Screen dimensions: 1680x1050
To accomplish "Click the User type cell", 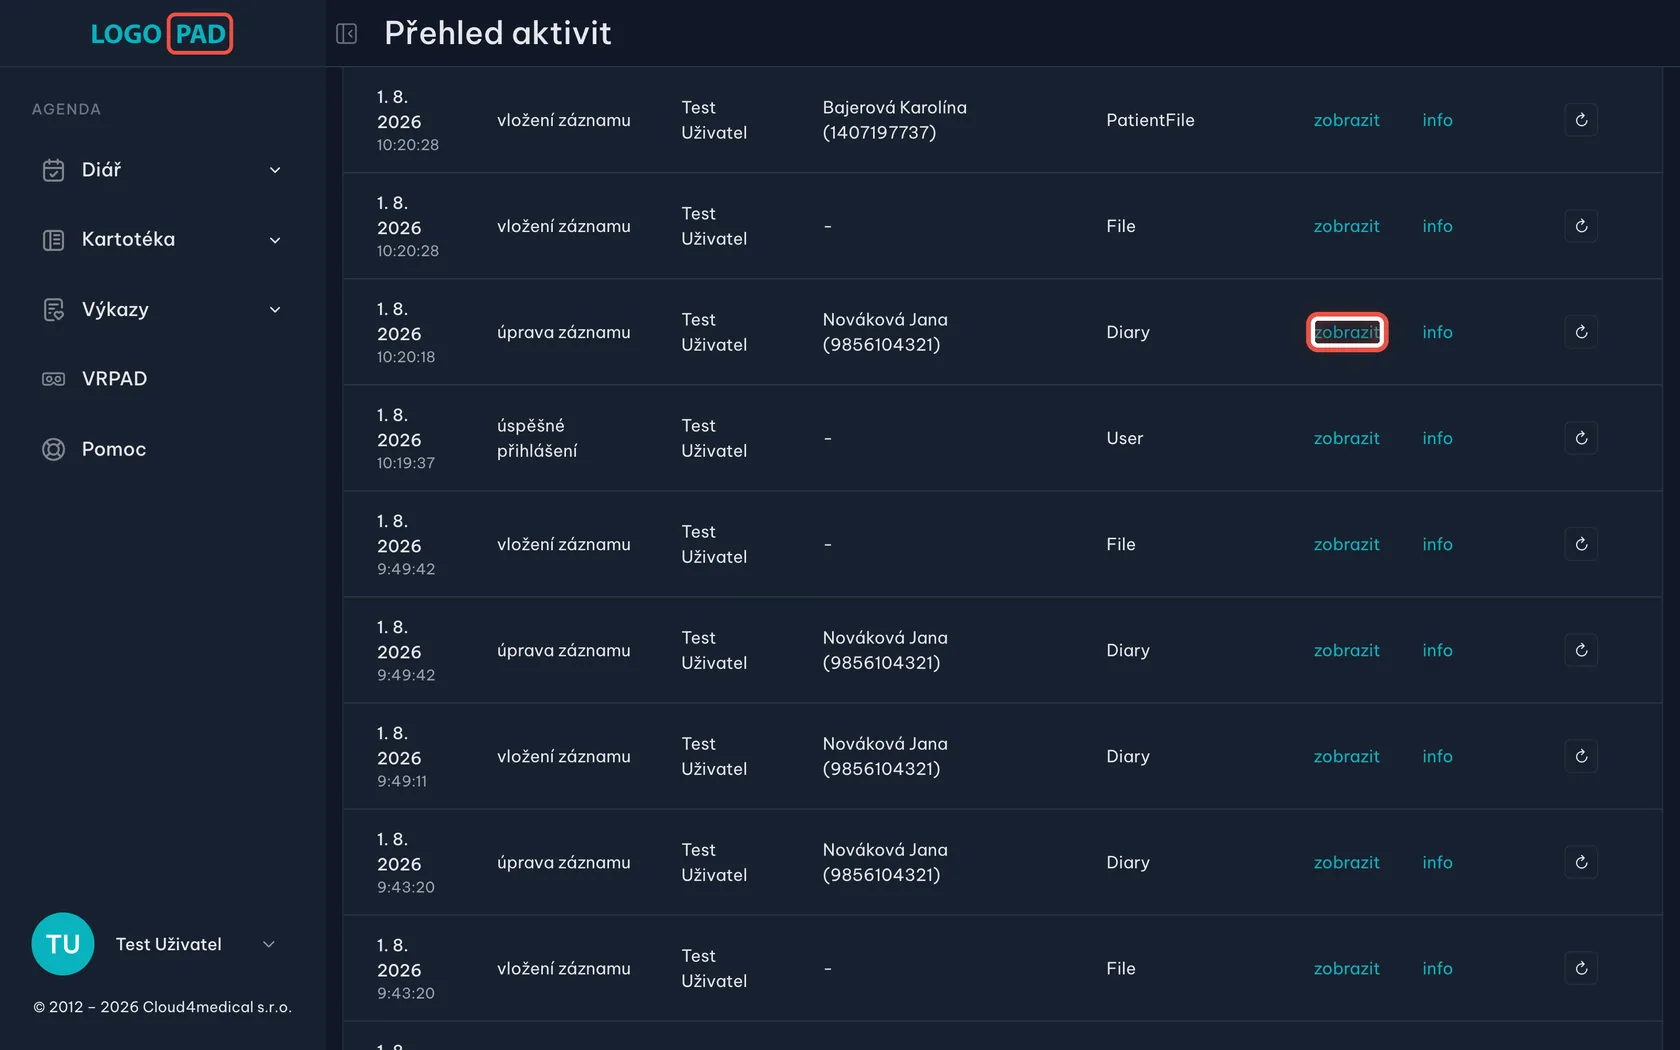I will 1124,438.
